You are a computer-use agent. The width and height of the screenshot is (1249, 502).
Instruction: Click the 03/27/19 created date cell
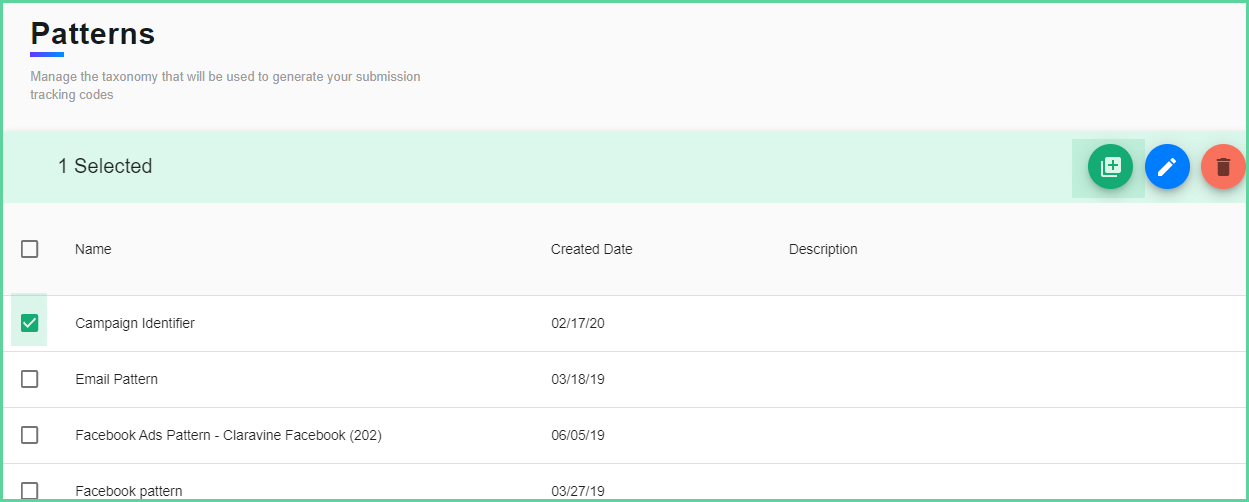pyautogui.click(x=578, y=491)
